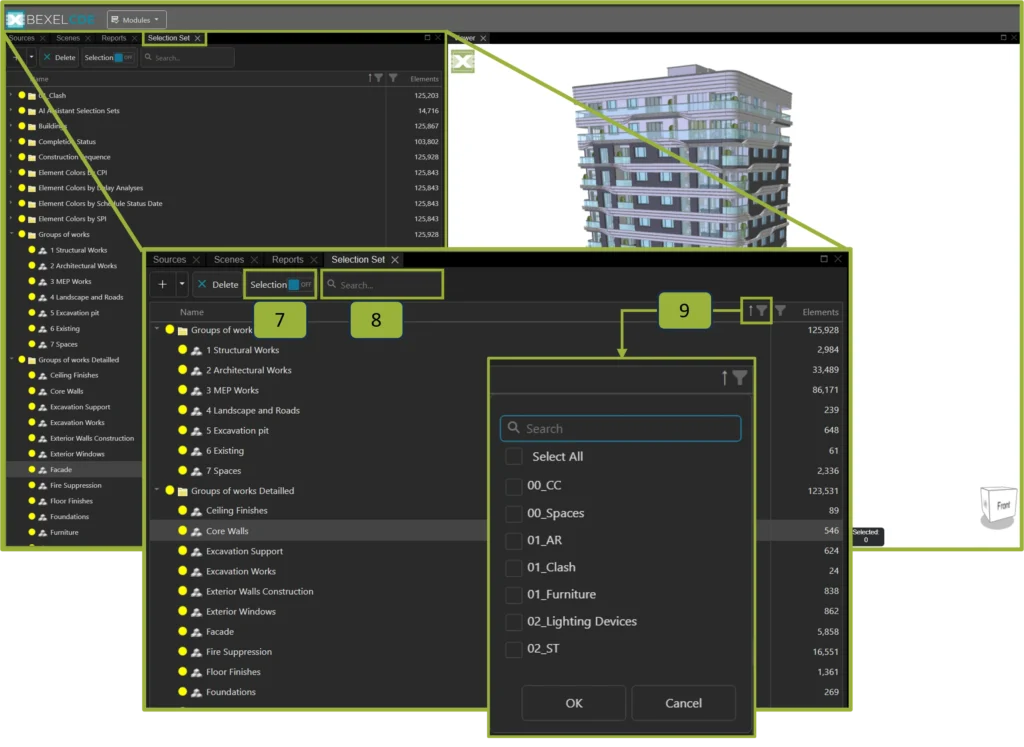Viewport: 1024px width, 747px height.
Task: Click the BEXEL X logo icon in the viewer
Action: coord(462,62)
